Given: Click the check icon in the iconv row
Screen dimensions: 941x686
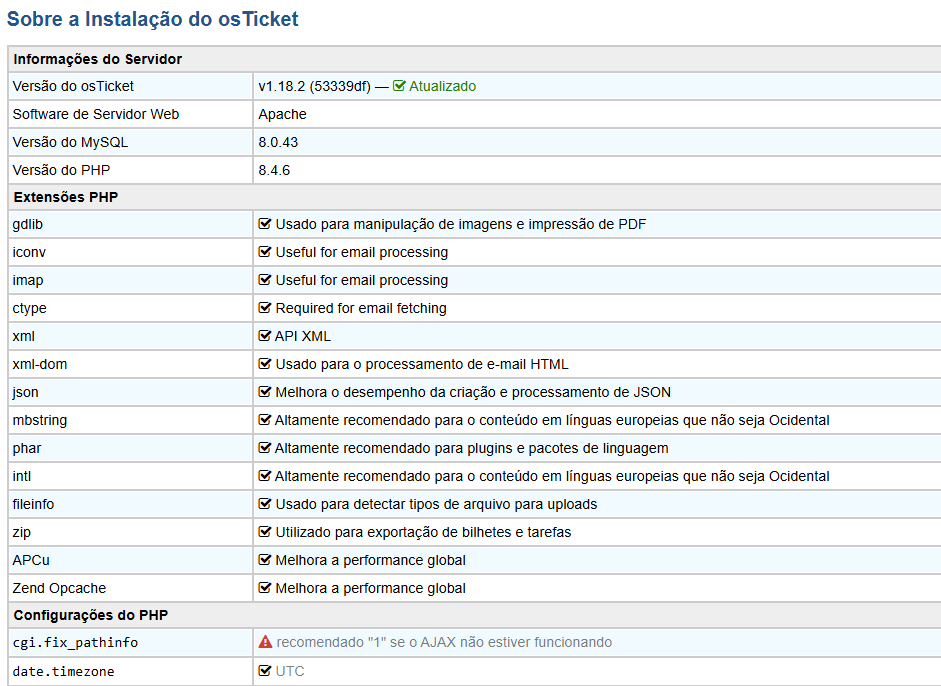Looking at the screenshot, I should tap(265, 252).
